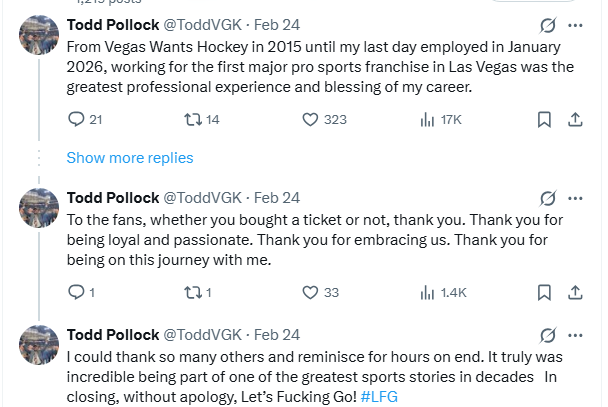The height and width of the screenshot is (407, 608).
Task: Reply to the Vegas Wants Hockey tweet
Action: click(x=76, y=120)
